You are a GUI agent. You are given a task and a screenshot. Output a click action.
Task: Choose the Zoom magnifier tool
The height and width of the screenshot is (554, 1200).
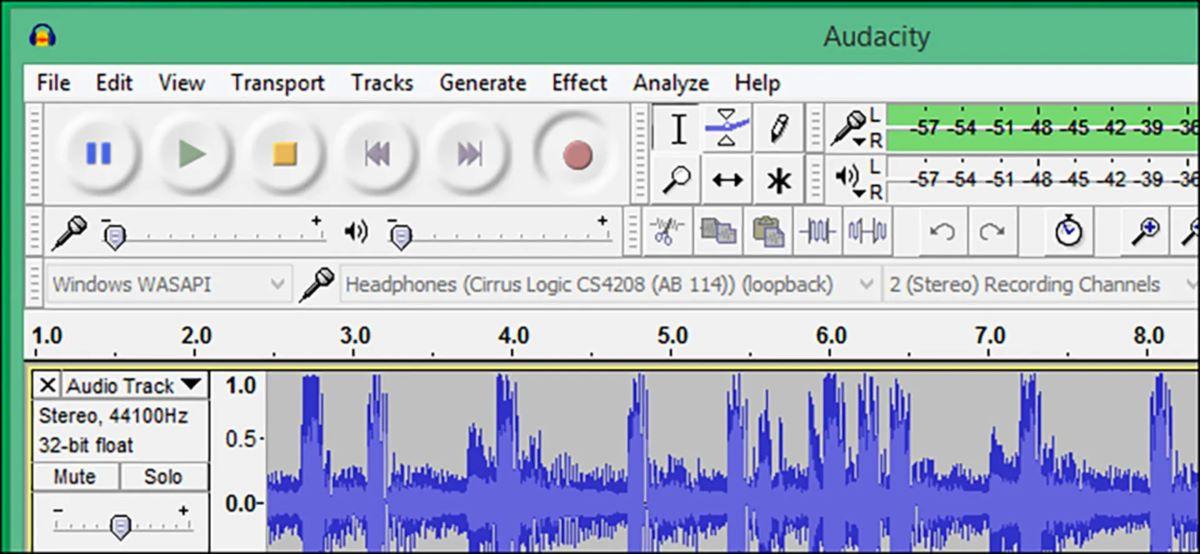678,180
